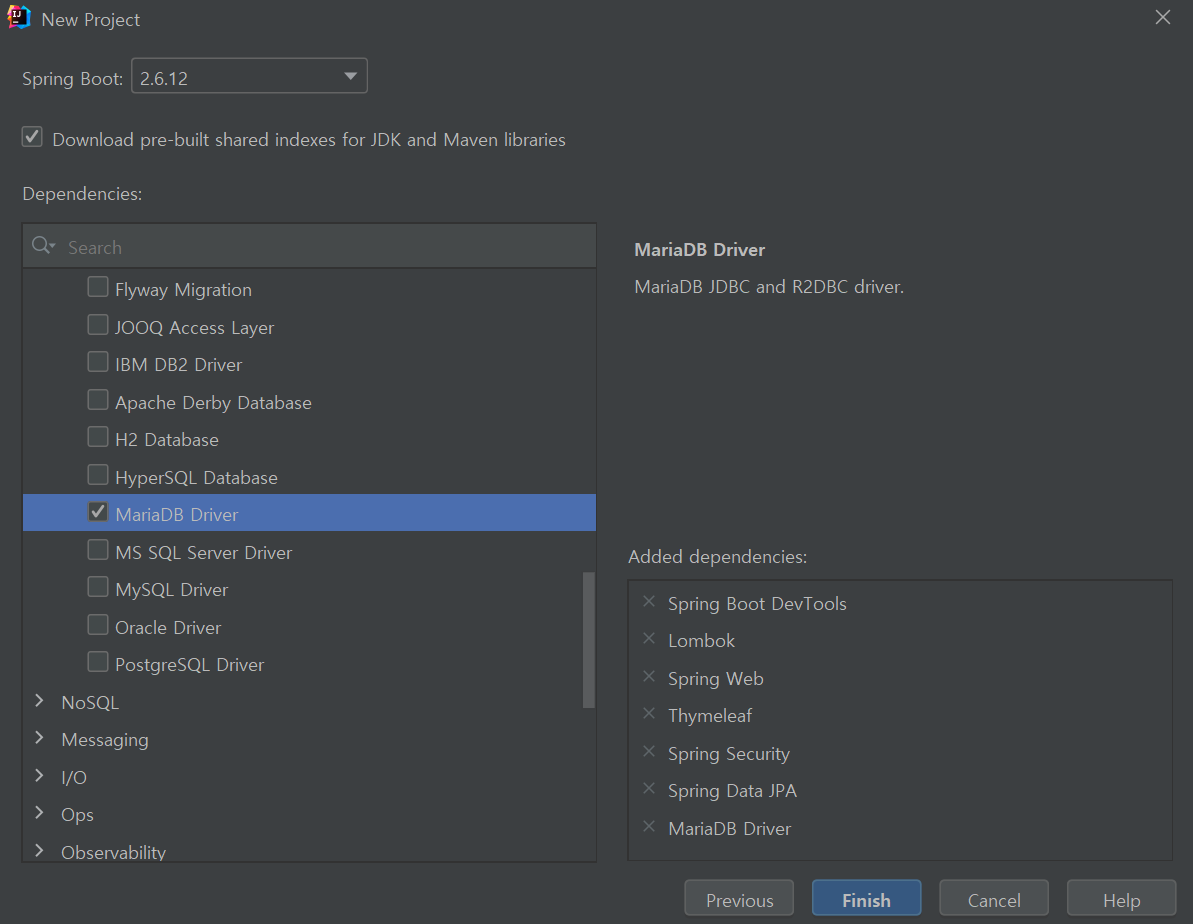Remove Lombok using its X icon
This screenshot has width=1193, height=924.
(649, 639)
